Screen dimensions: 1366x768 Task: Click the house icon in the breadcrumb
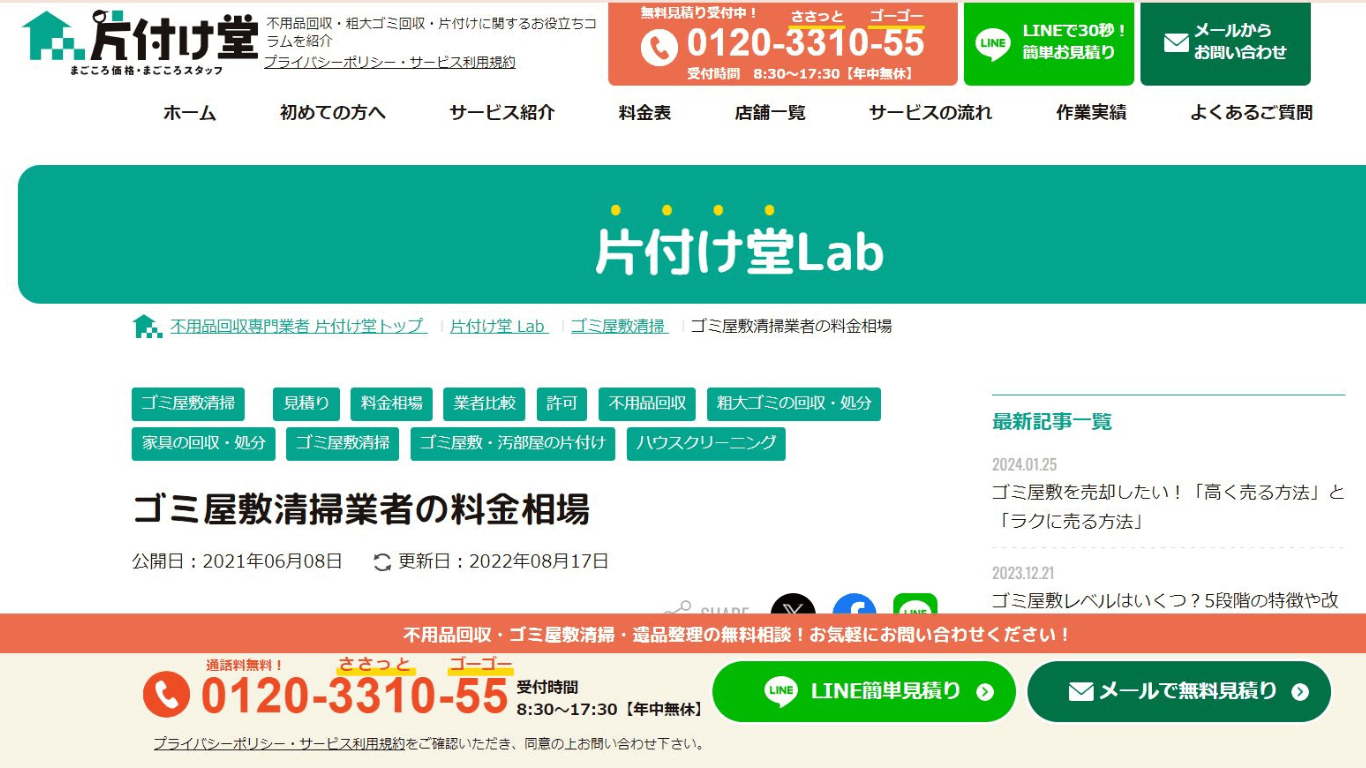147,326
